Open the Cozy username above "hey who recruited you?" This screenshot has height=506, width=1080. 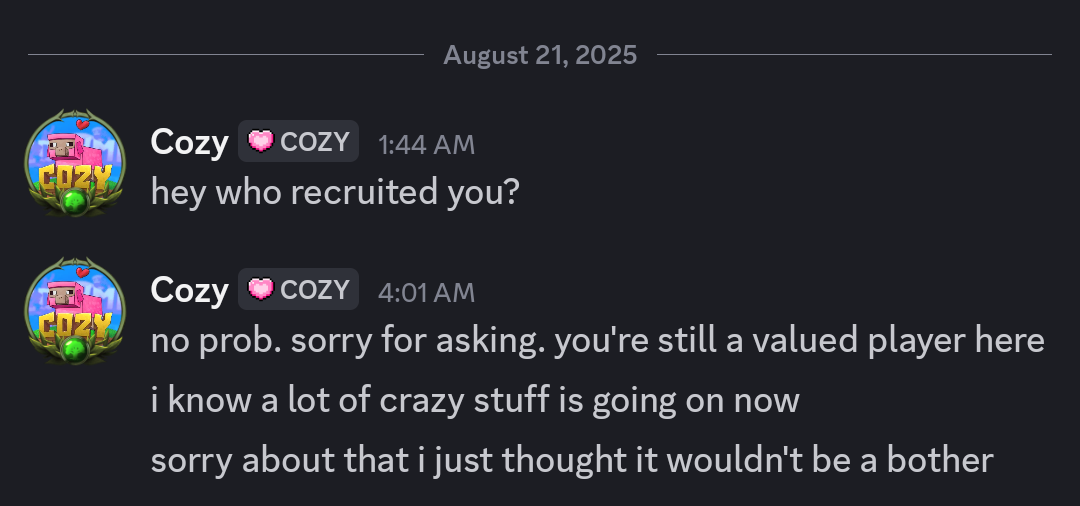[x=189, y=143]
